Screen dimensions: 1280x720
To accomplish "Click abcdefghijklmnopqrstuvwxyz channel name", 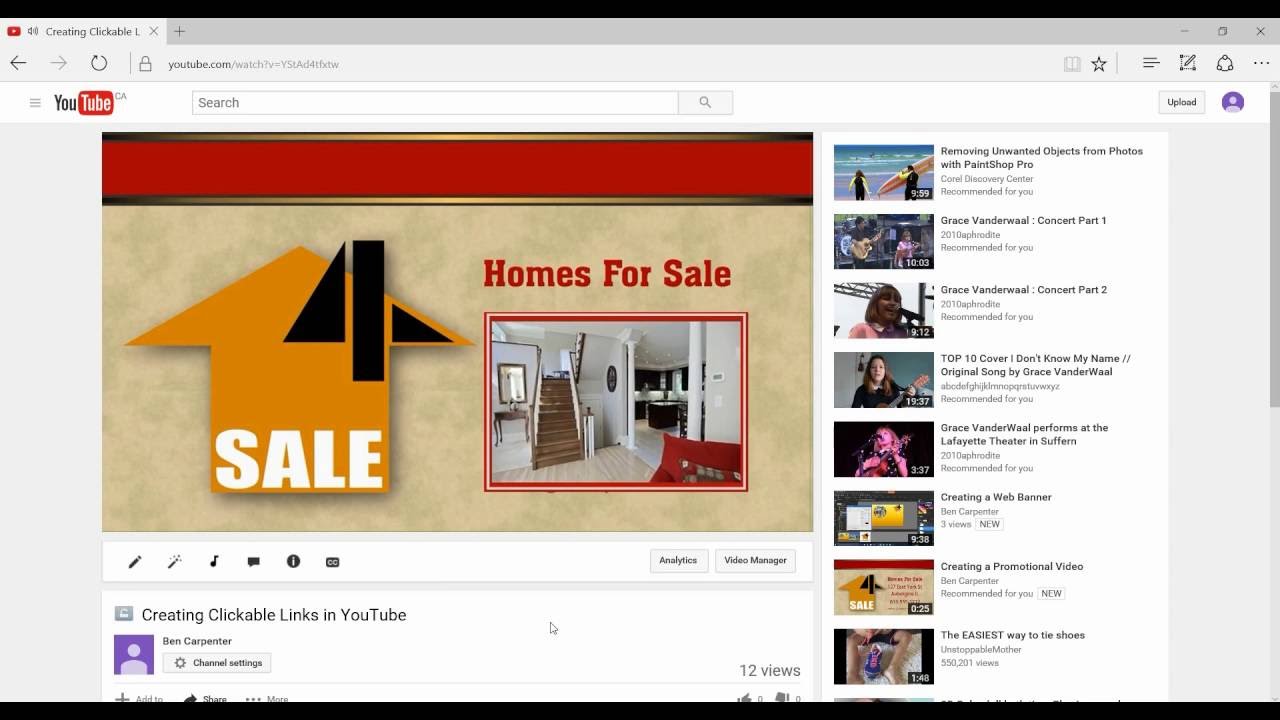I will point(1000,386).
